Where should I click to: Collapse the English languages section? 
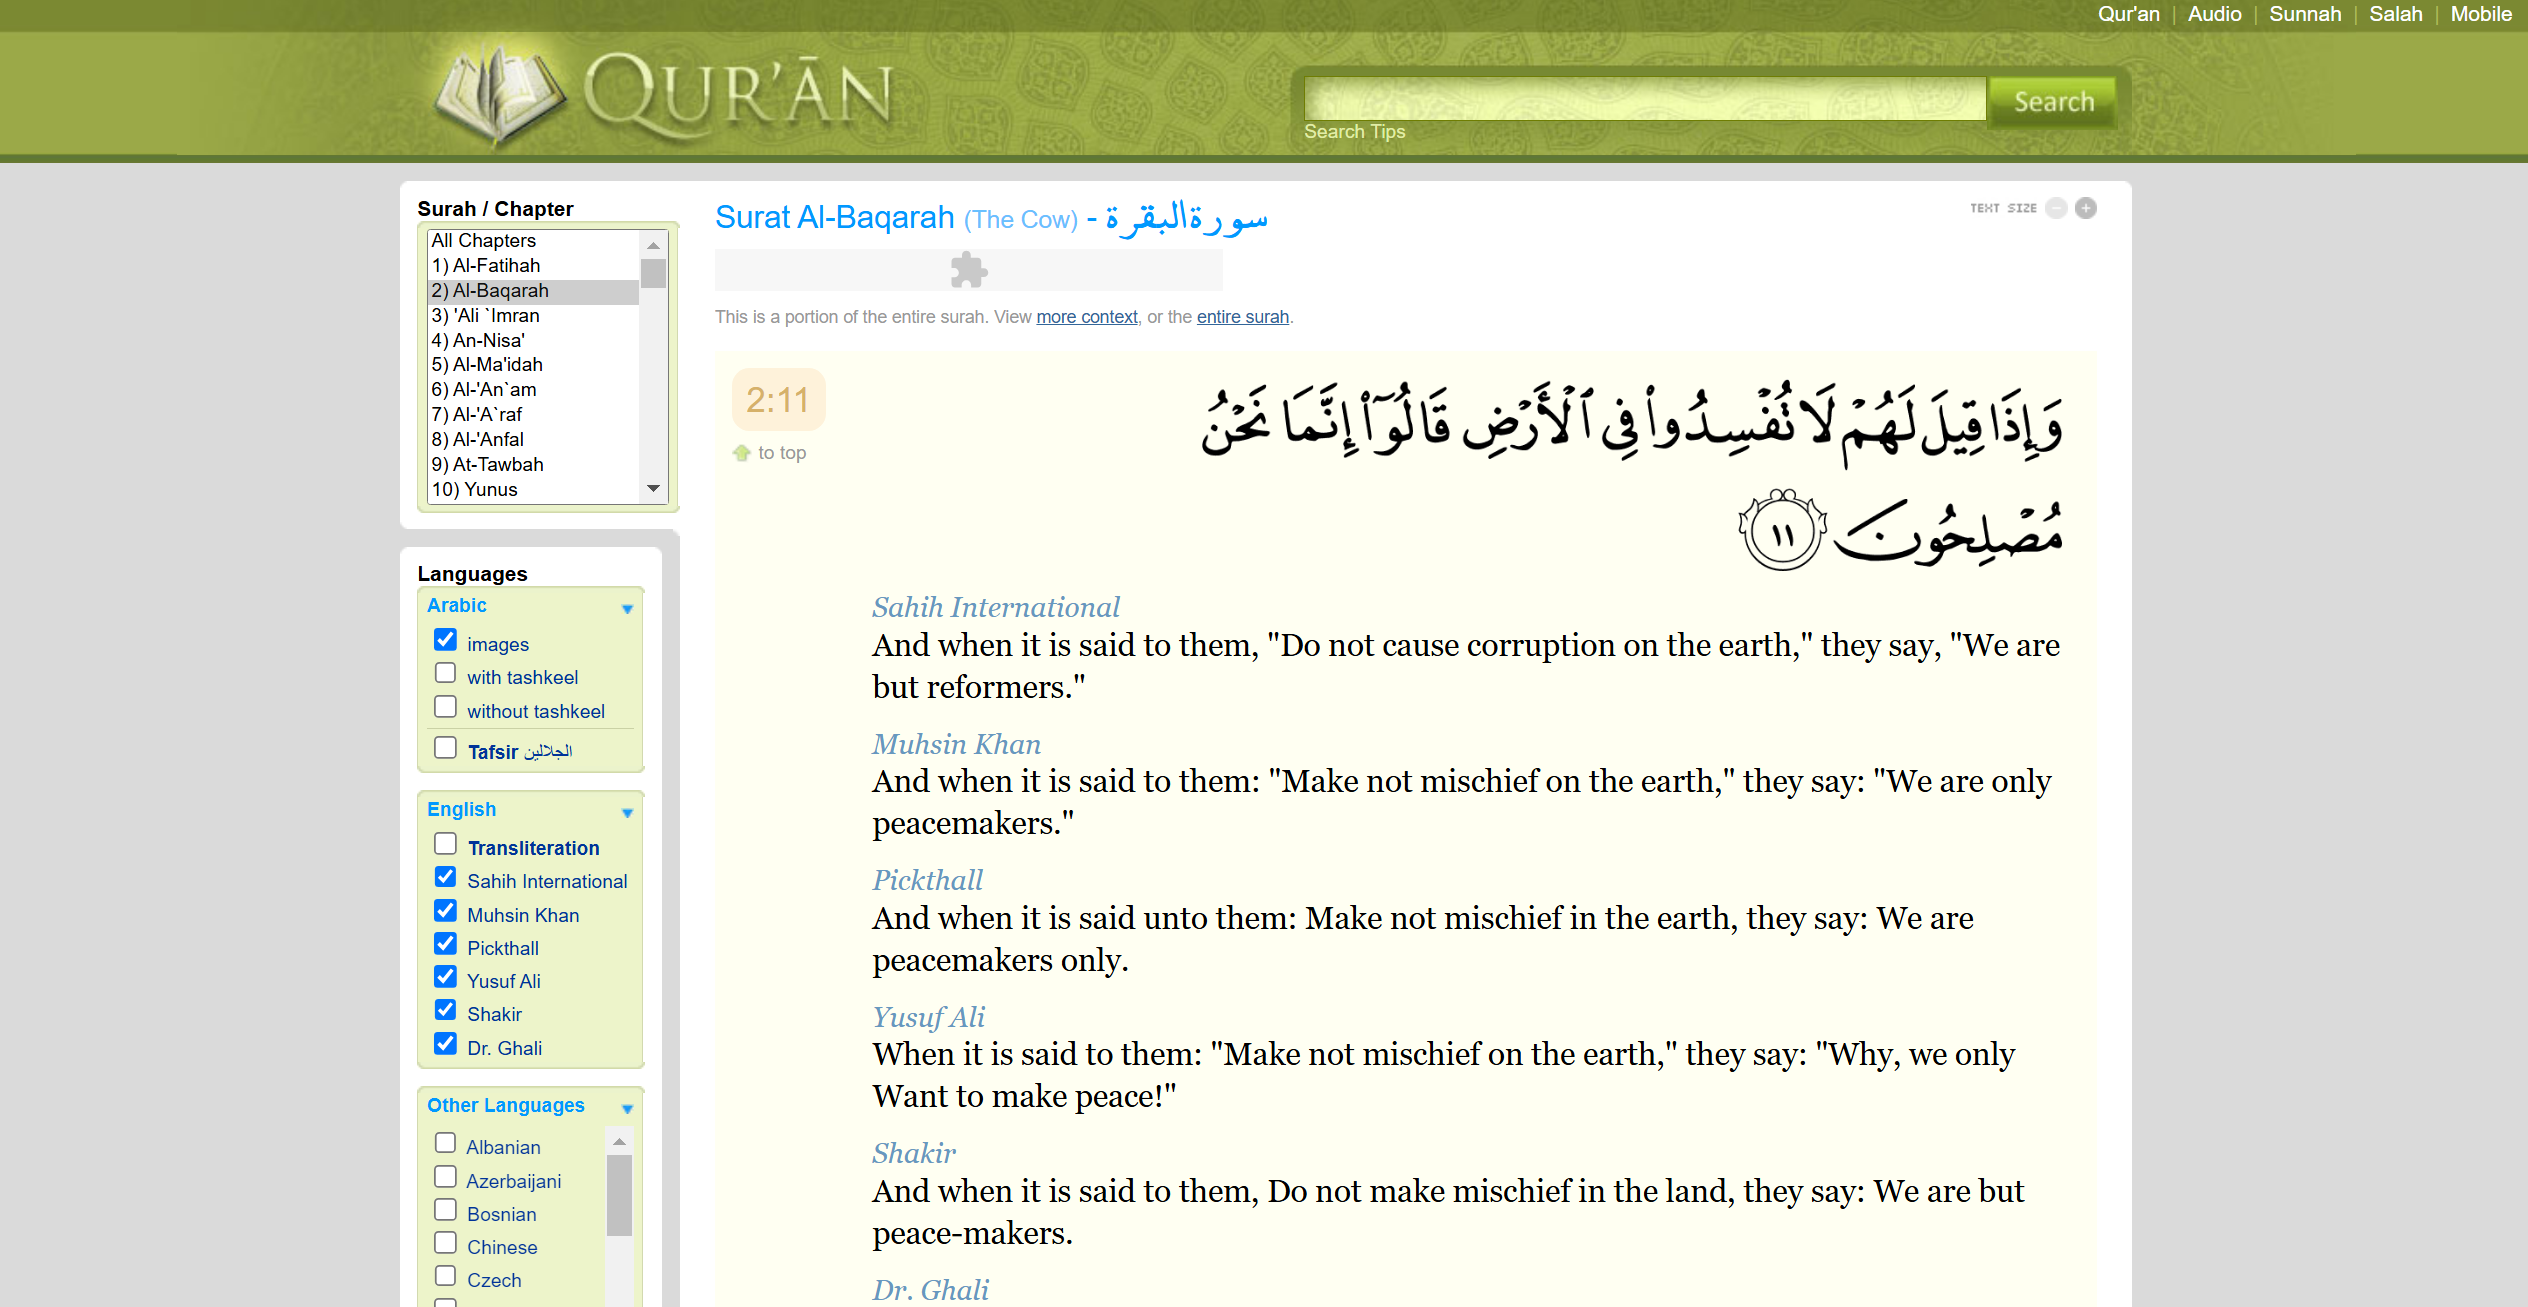627,812
